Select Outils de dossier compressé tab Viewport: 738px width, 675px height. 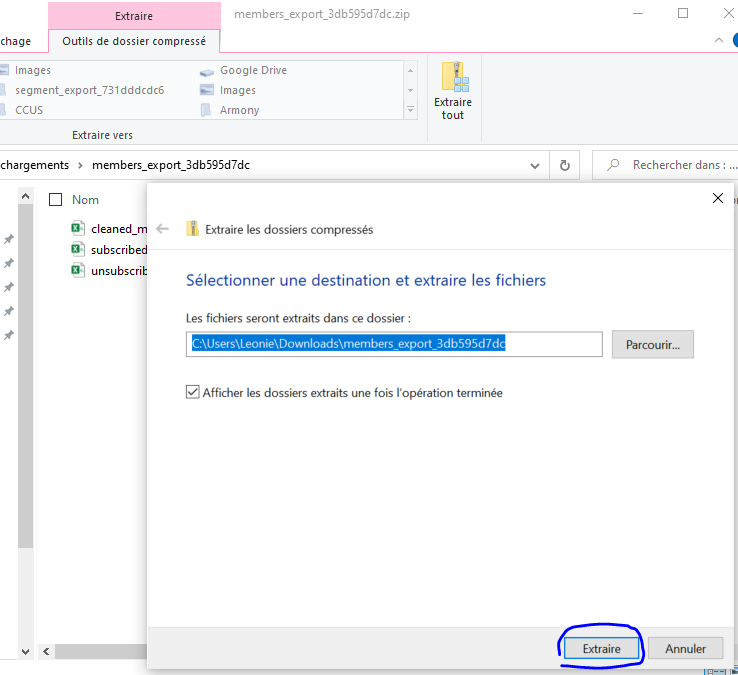click(134, 41)
